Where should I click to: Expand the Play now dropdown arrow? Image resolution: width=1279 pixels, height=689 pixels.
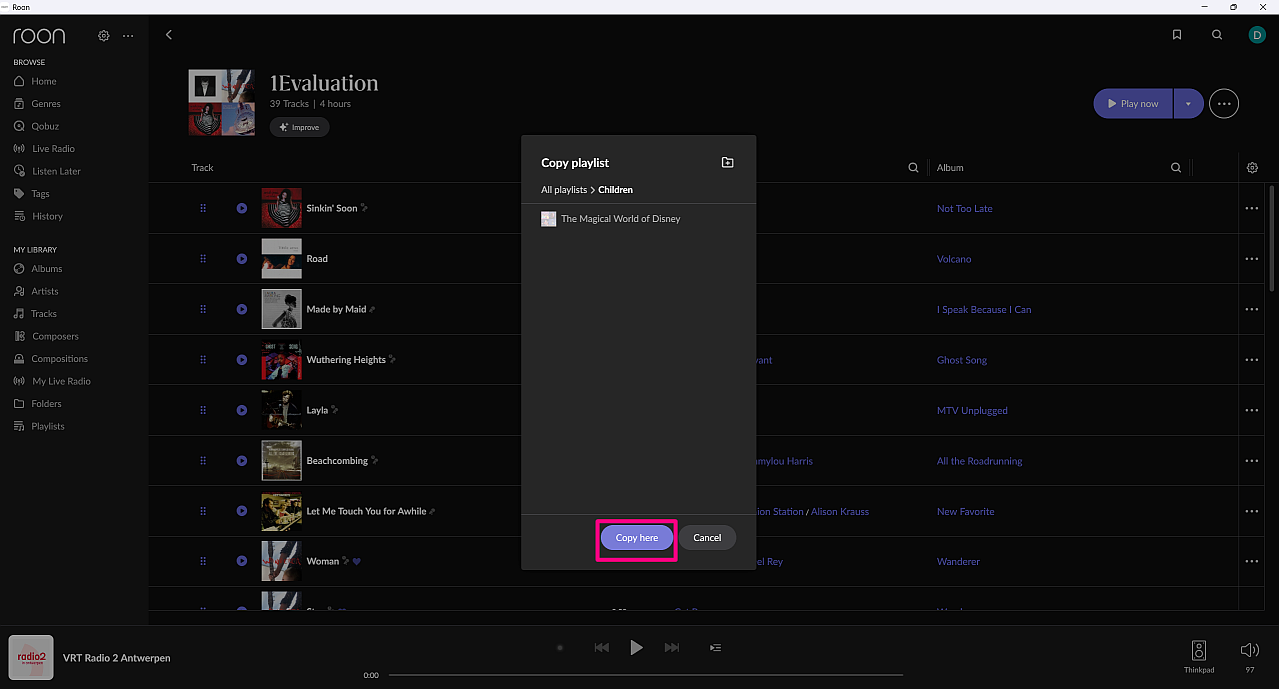[1188, 104]
